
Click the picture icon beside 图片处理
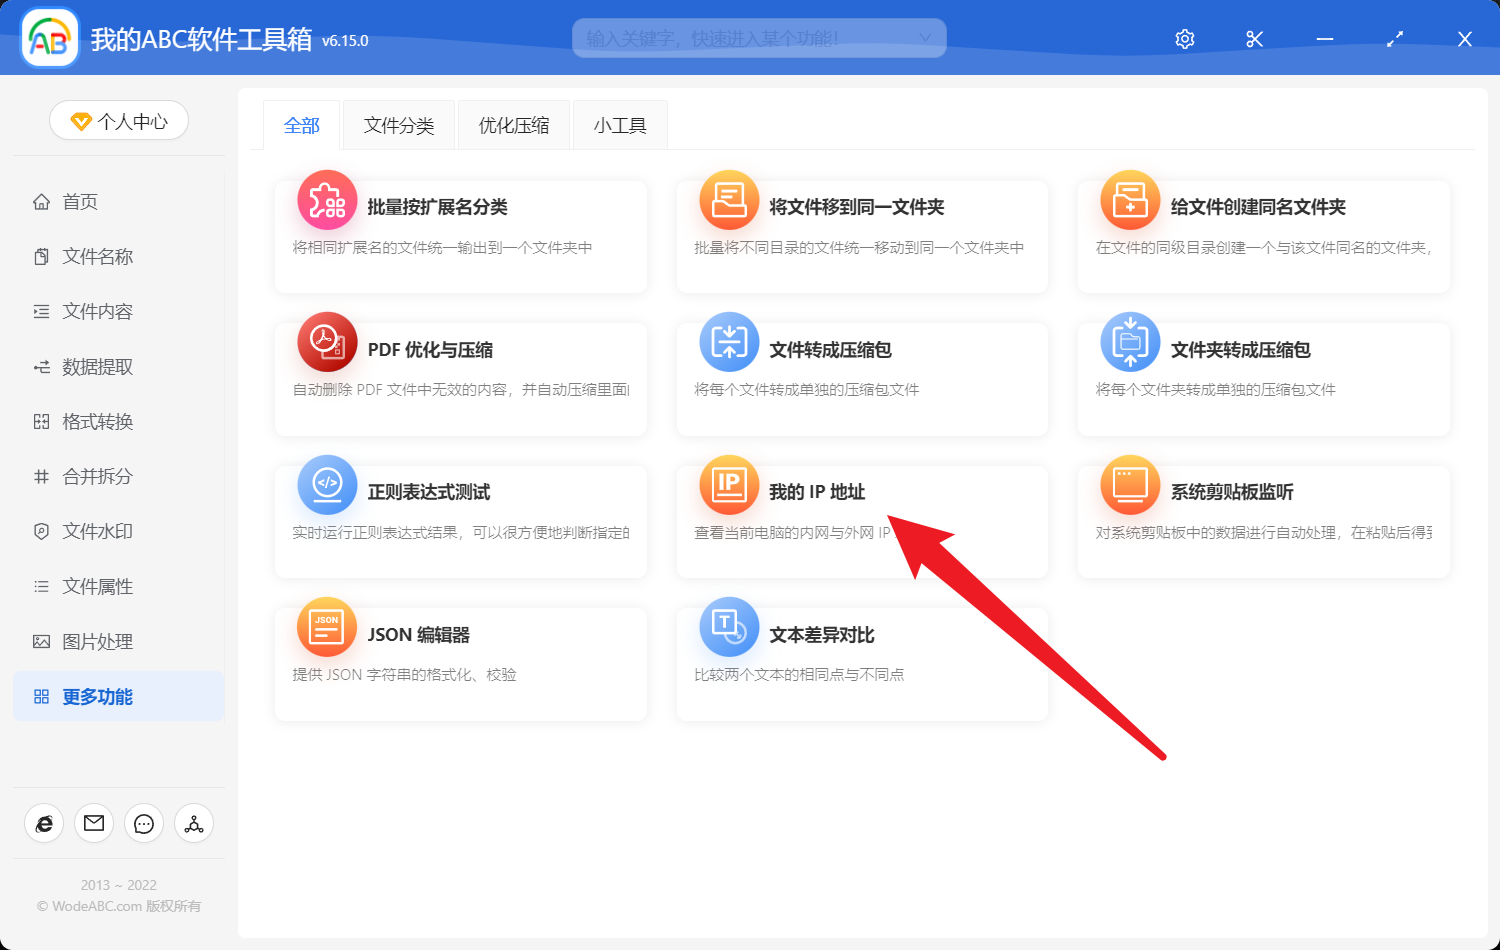click(x=41, y=642)
